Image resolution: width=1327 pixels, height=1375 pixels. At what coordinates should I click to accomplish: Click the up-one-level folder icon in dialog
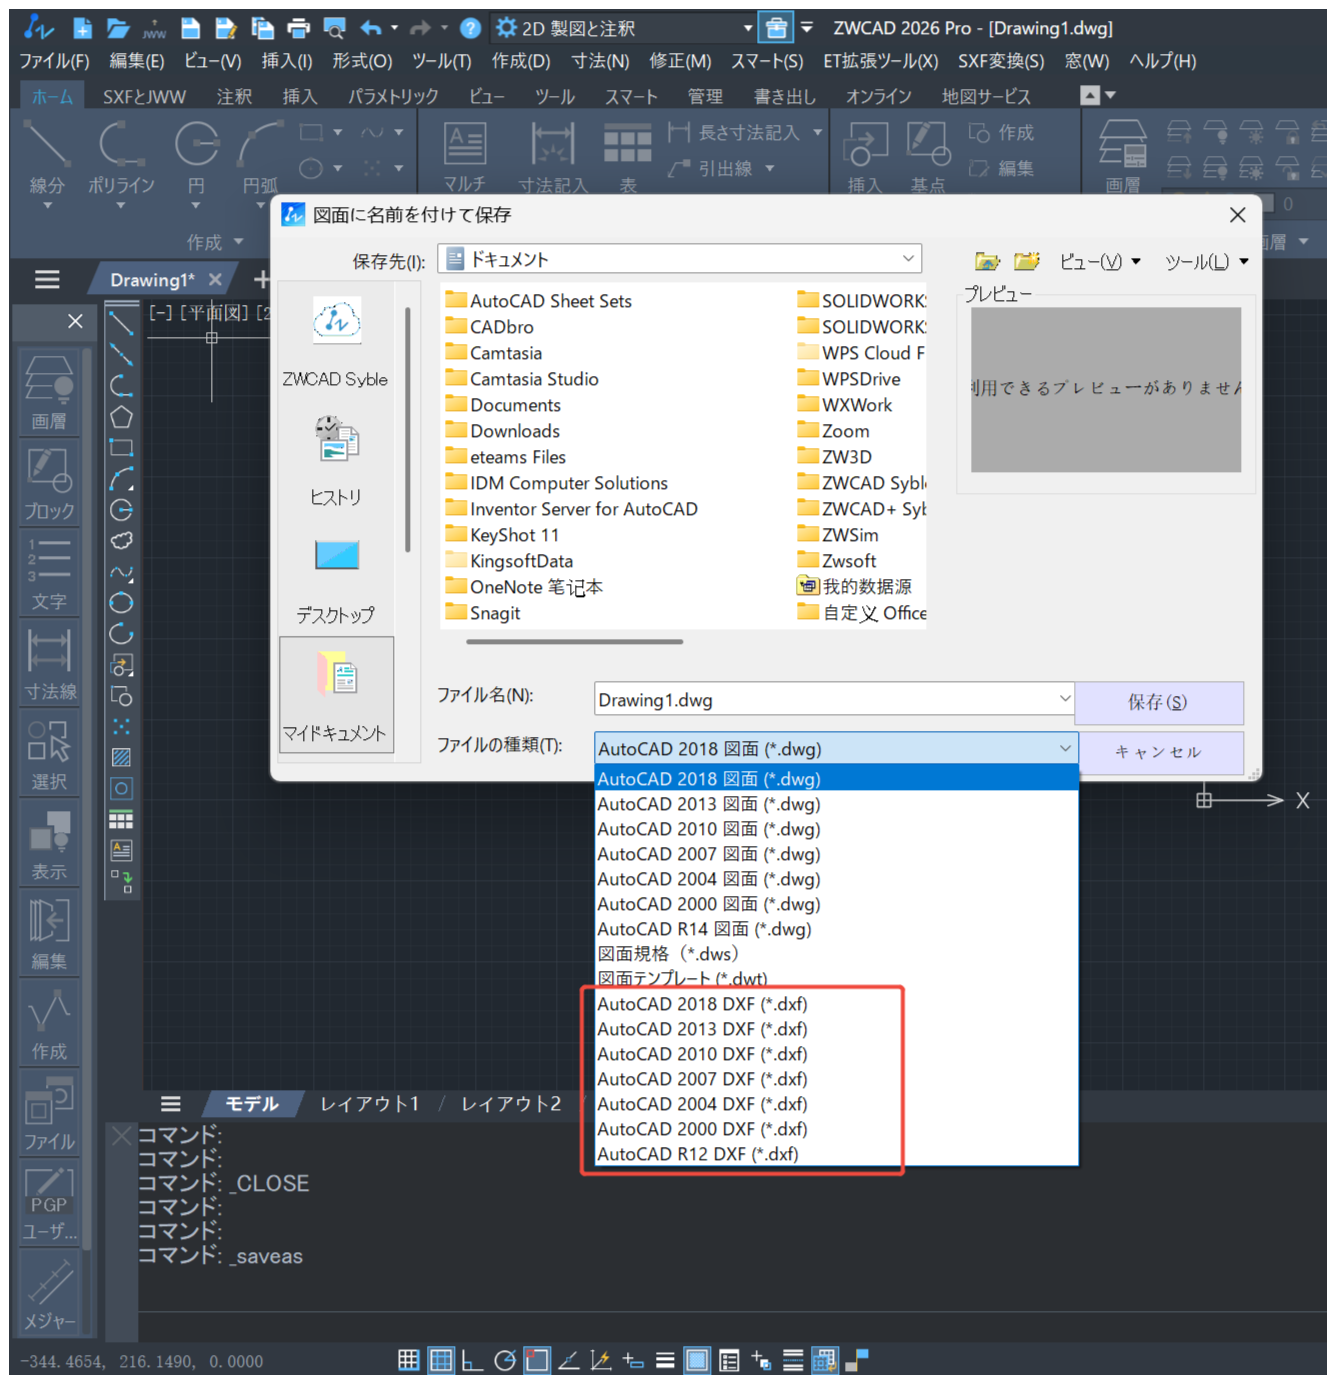987,261
